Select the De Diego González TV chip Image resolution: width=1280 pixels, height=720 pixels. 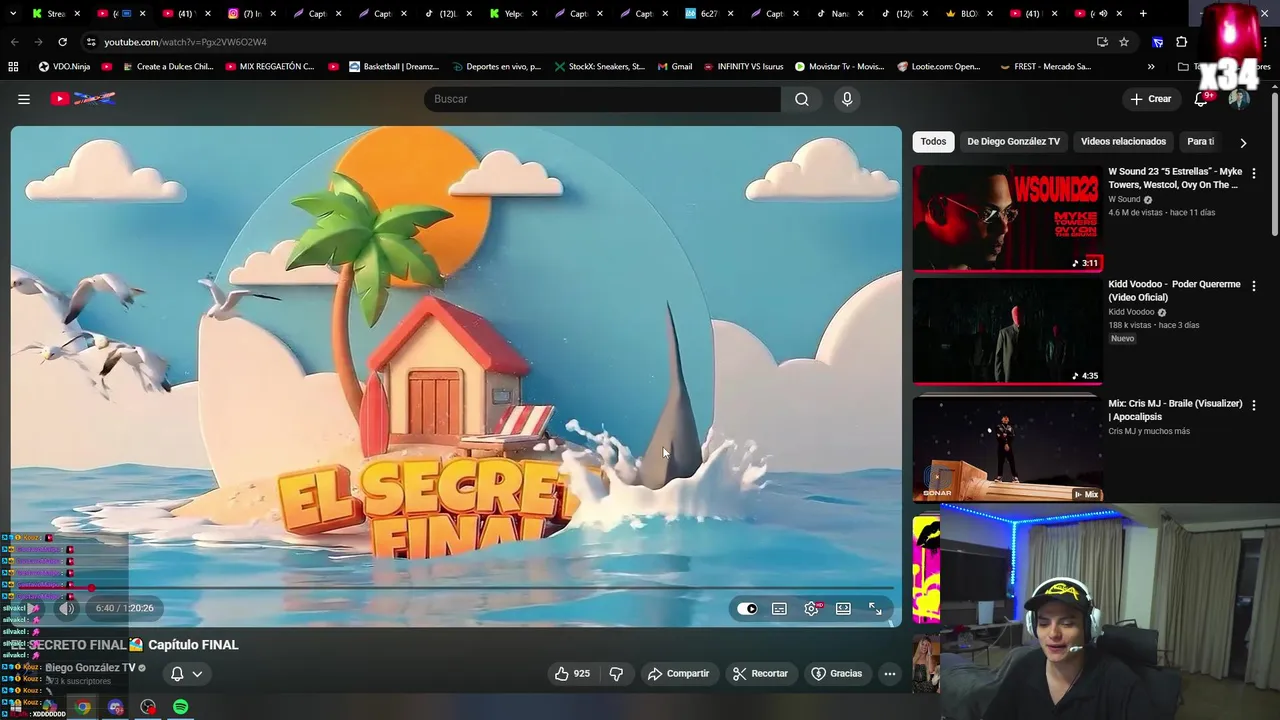(1013, 142)
